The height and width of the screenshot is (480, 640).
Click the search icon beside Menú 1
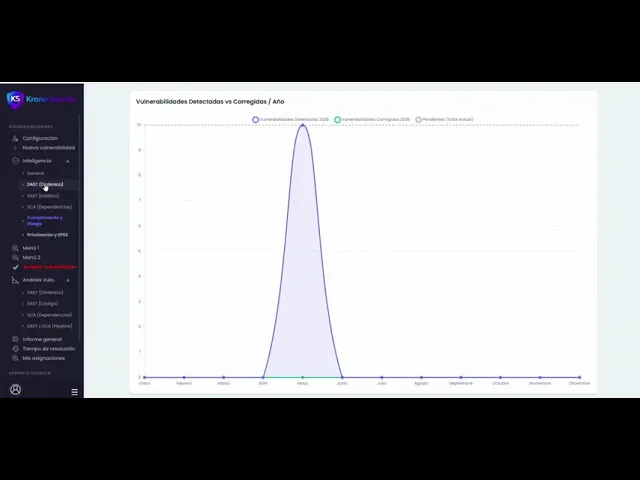tap(15, 248)
